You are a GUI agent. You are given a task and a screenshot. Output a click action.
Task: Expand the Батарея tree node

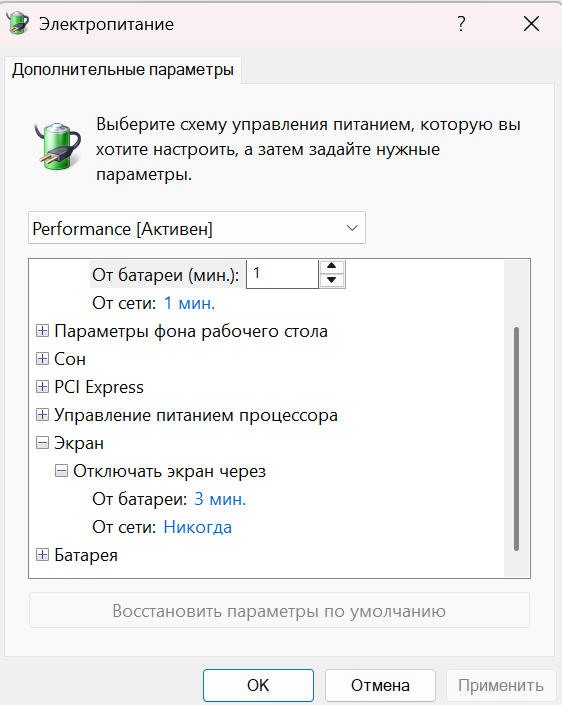[x=42, y=555]
